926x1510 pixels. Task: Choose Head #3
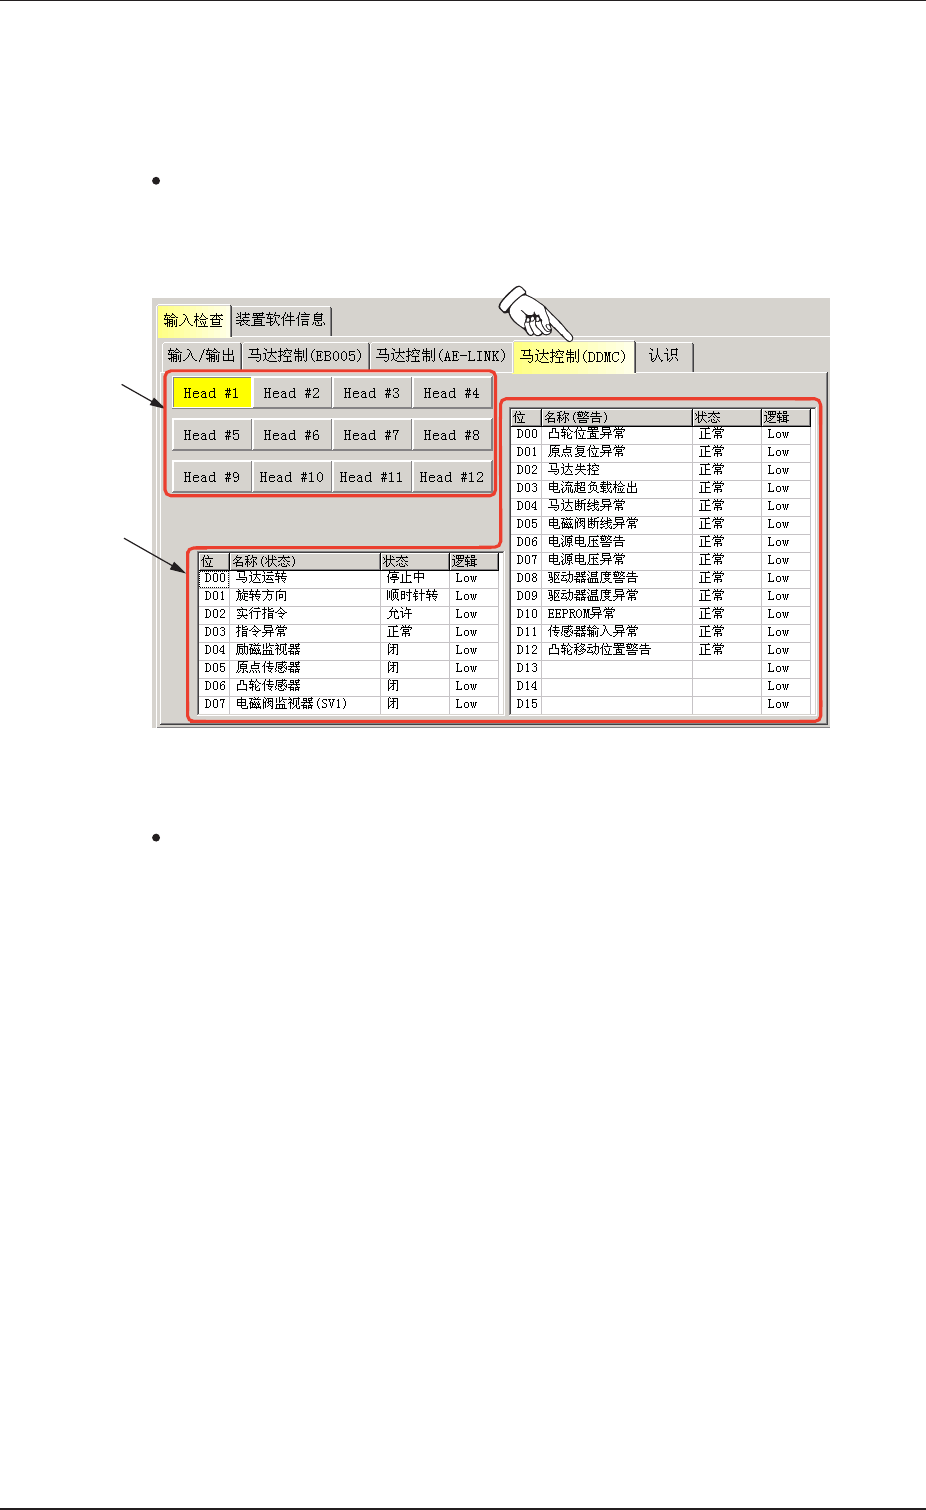pos(372,393)
